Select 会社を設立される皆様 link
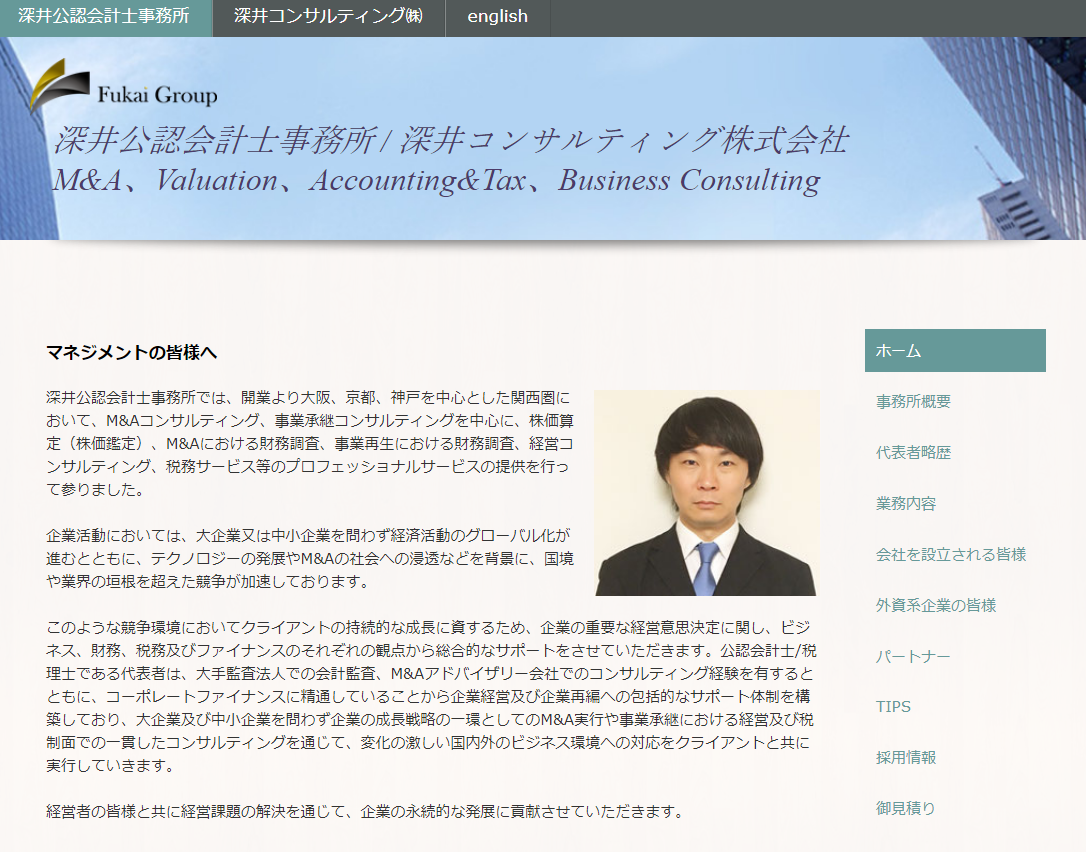1086x852 pixels. (x=951, y=555)
